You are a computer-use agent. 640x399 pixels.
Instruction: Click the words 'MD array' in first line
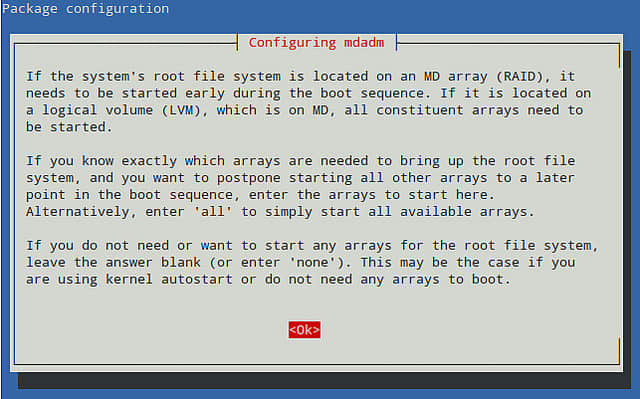(456, 76)
